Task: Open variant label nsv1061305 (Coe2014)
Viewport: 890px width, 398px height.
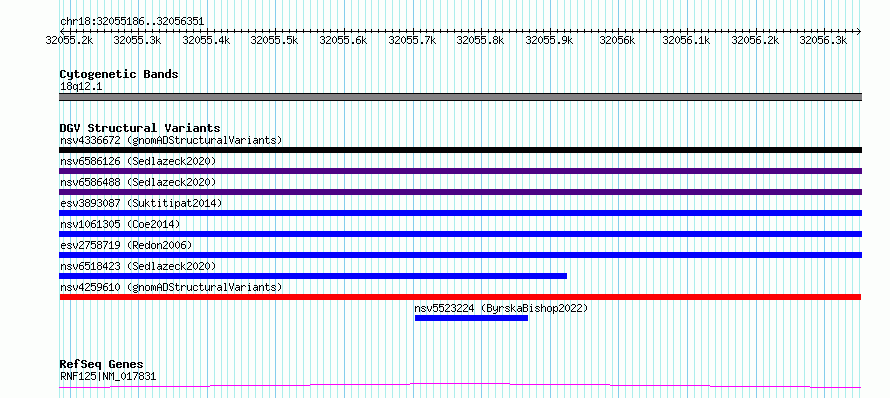Action: (x=120, y=224)
